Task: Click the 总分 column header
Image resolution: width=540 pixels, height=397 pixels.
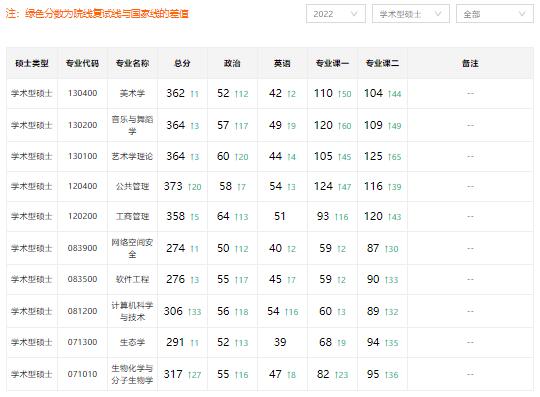Action: tap(182, 63)
